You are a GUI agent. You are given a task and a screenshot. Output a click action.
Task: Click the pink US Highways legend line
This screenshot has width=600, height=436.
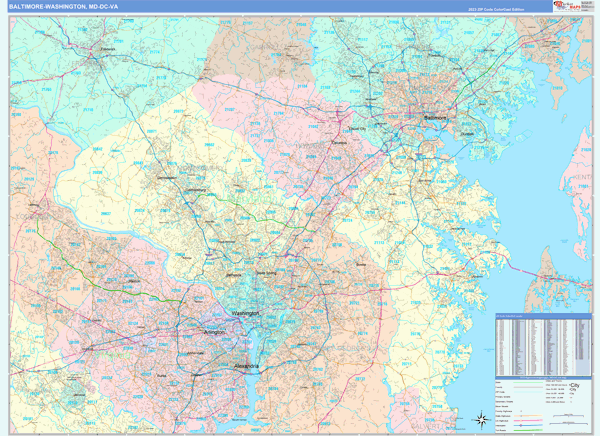point(530,420)
